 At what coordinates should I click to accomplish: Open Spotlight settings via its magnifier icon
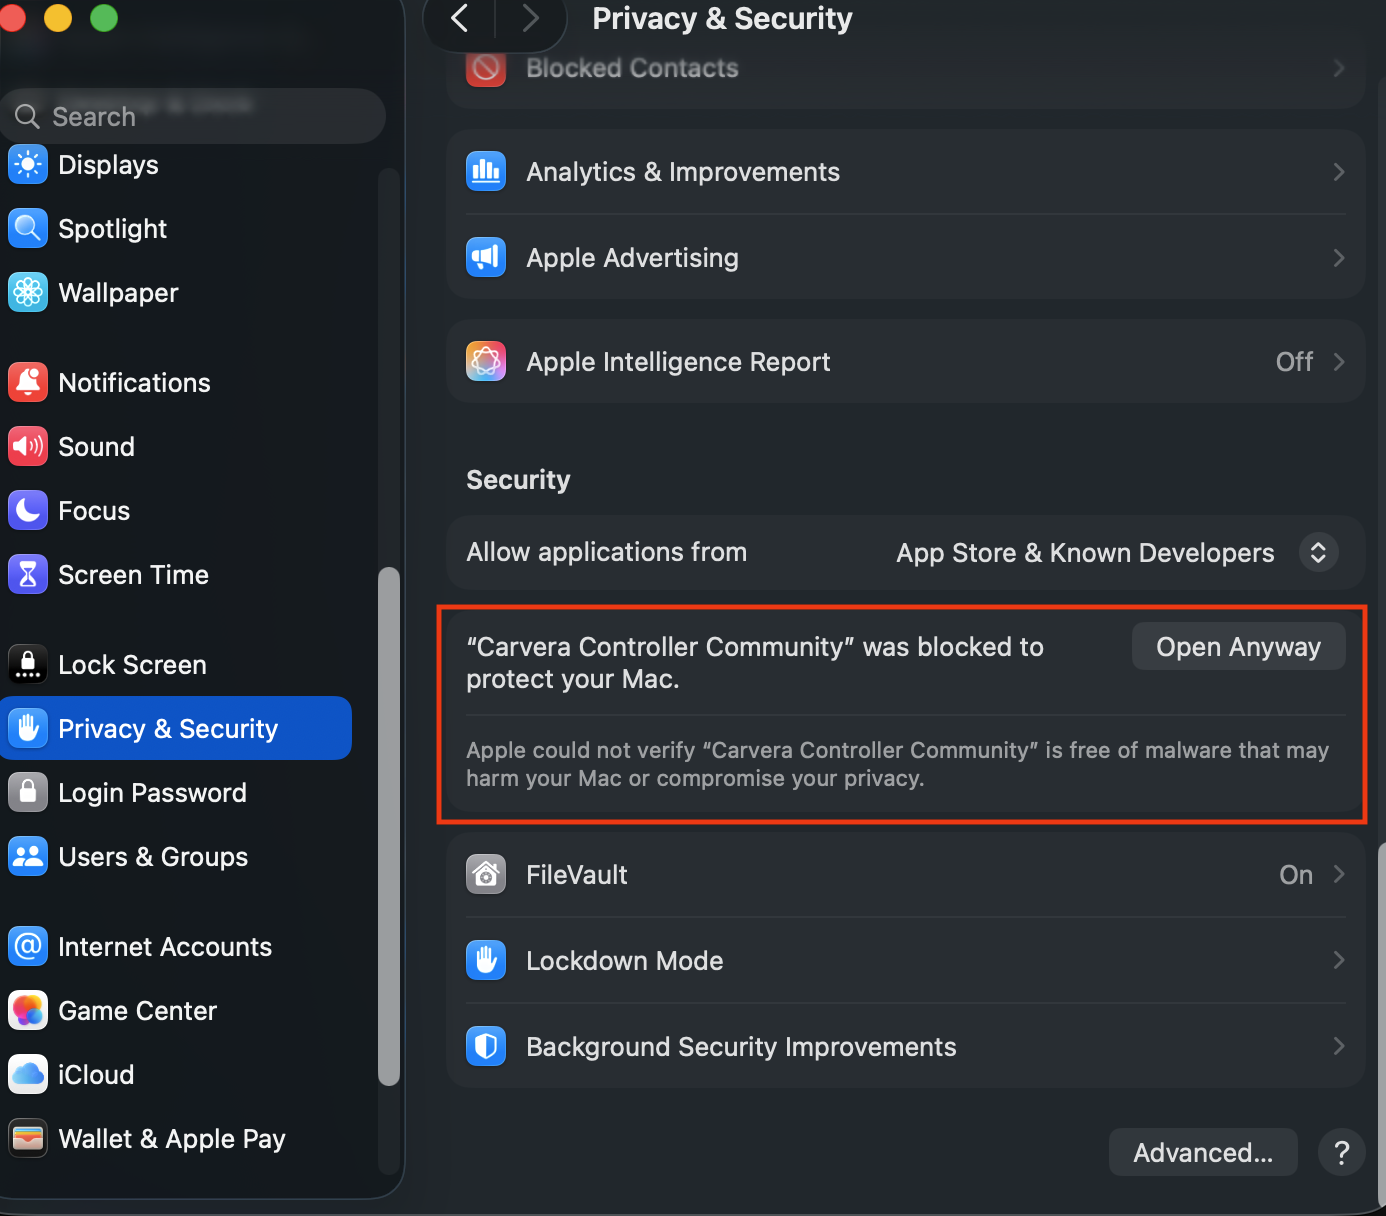tap(28, 229)
